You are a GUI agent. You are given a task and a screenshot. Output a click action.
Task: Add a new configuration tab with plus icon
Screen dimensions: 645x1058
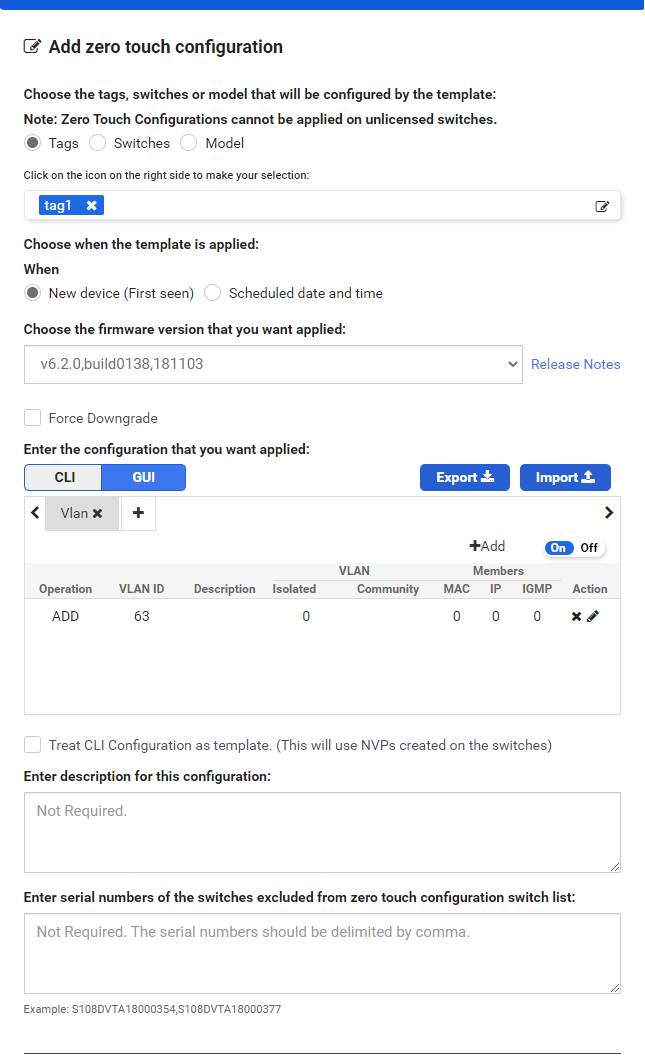tap(138, 513)
